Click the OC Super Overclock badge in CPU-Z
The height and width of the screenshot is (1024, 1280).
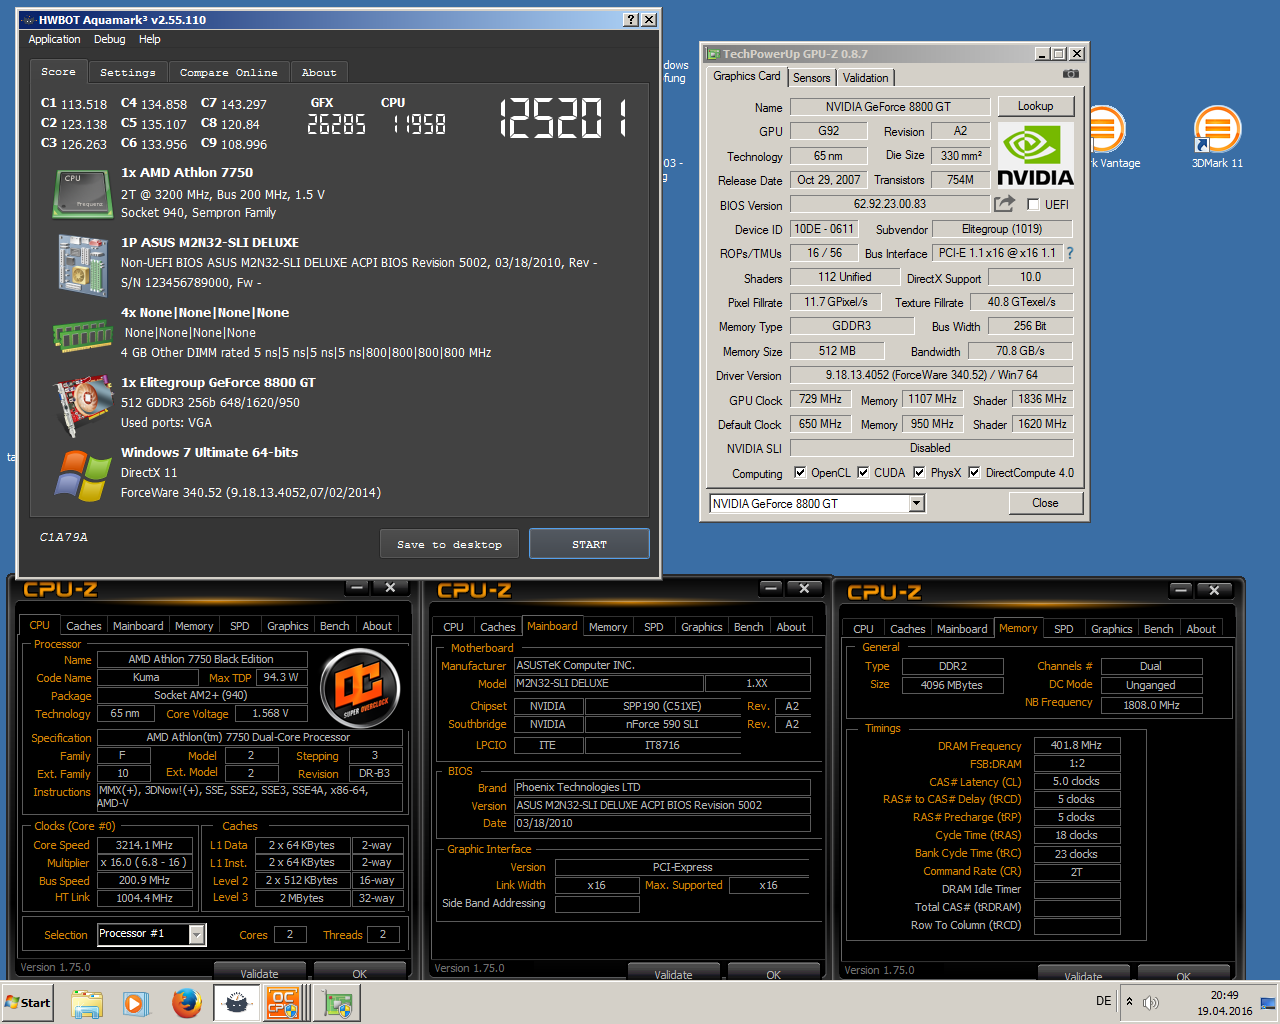360,688
